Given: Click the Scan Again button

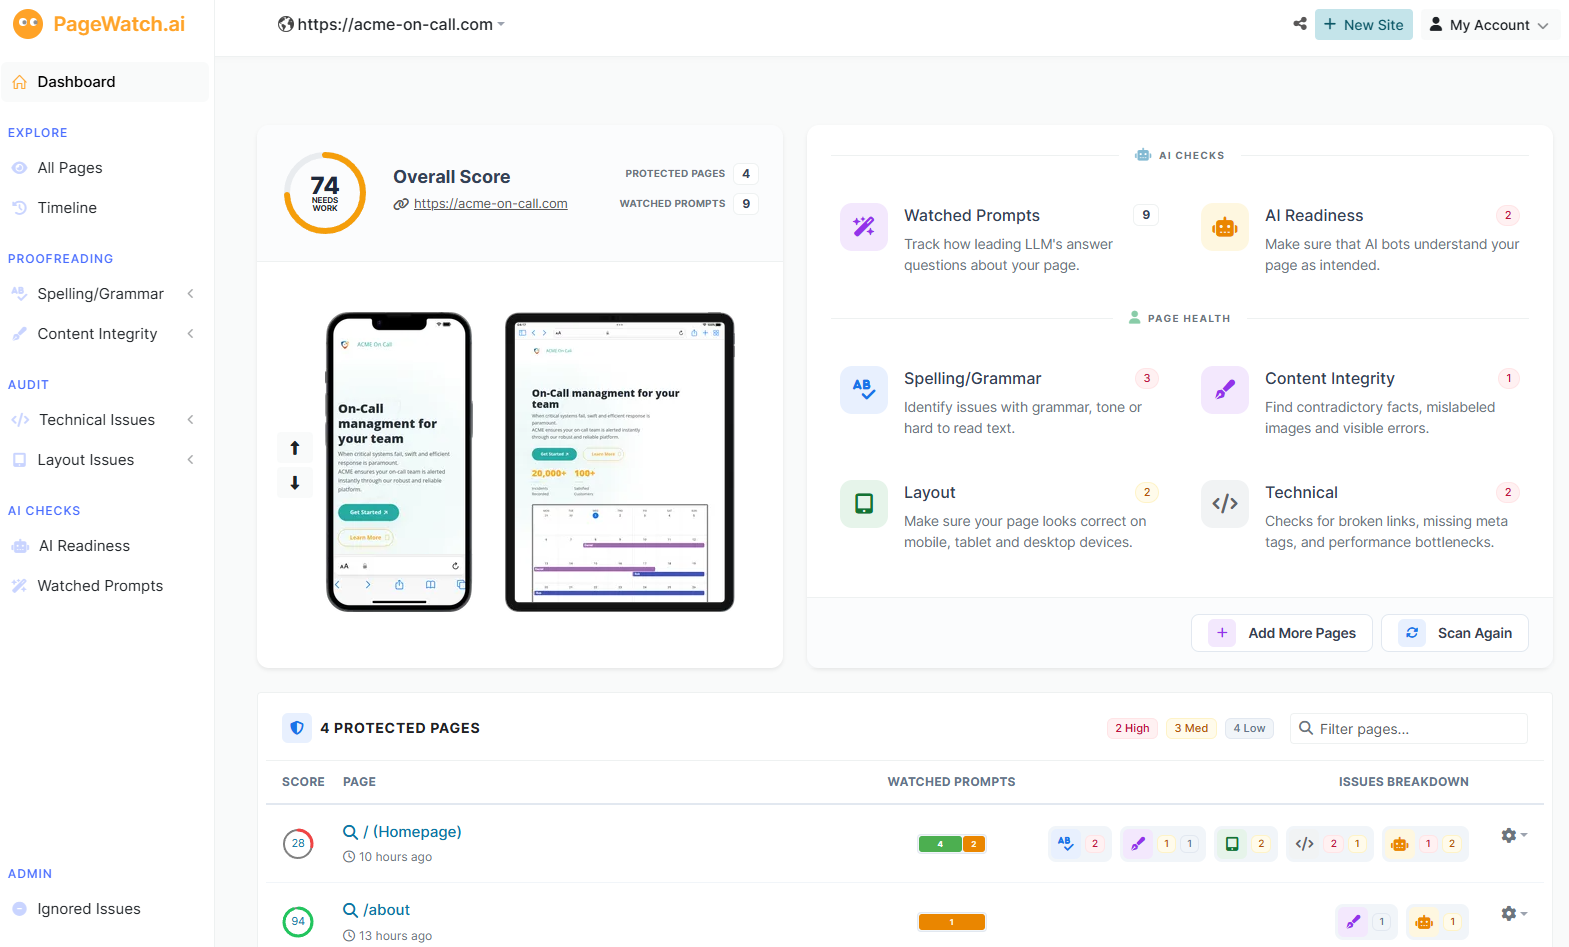Looking at the screenshot, I should click(x=1455, y=633).
